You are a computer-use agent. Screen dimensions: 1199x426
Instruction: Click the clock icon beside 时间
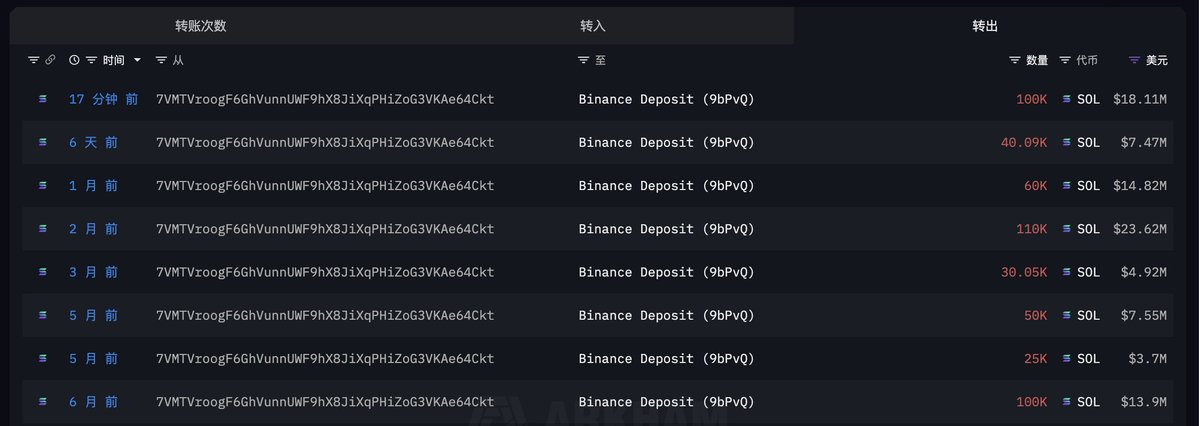pyautogui.click(x=74, y=60)
